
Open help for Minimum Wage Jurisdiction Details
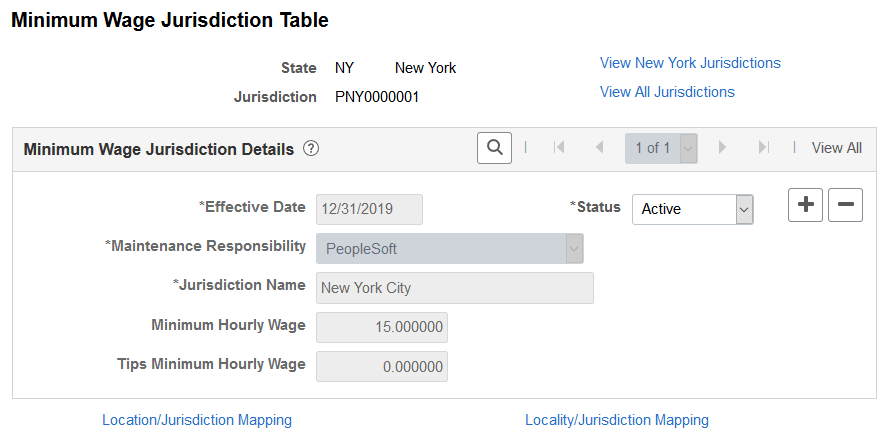(311, 149)
